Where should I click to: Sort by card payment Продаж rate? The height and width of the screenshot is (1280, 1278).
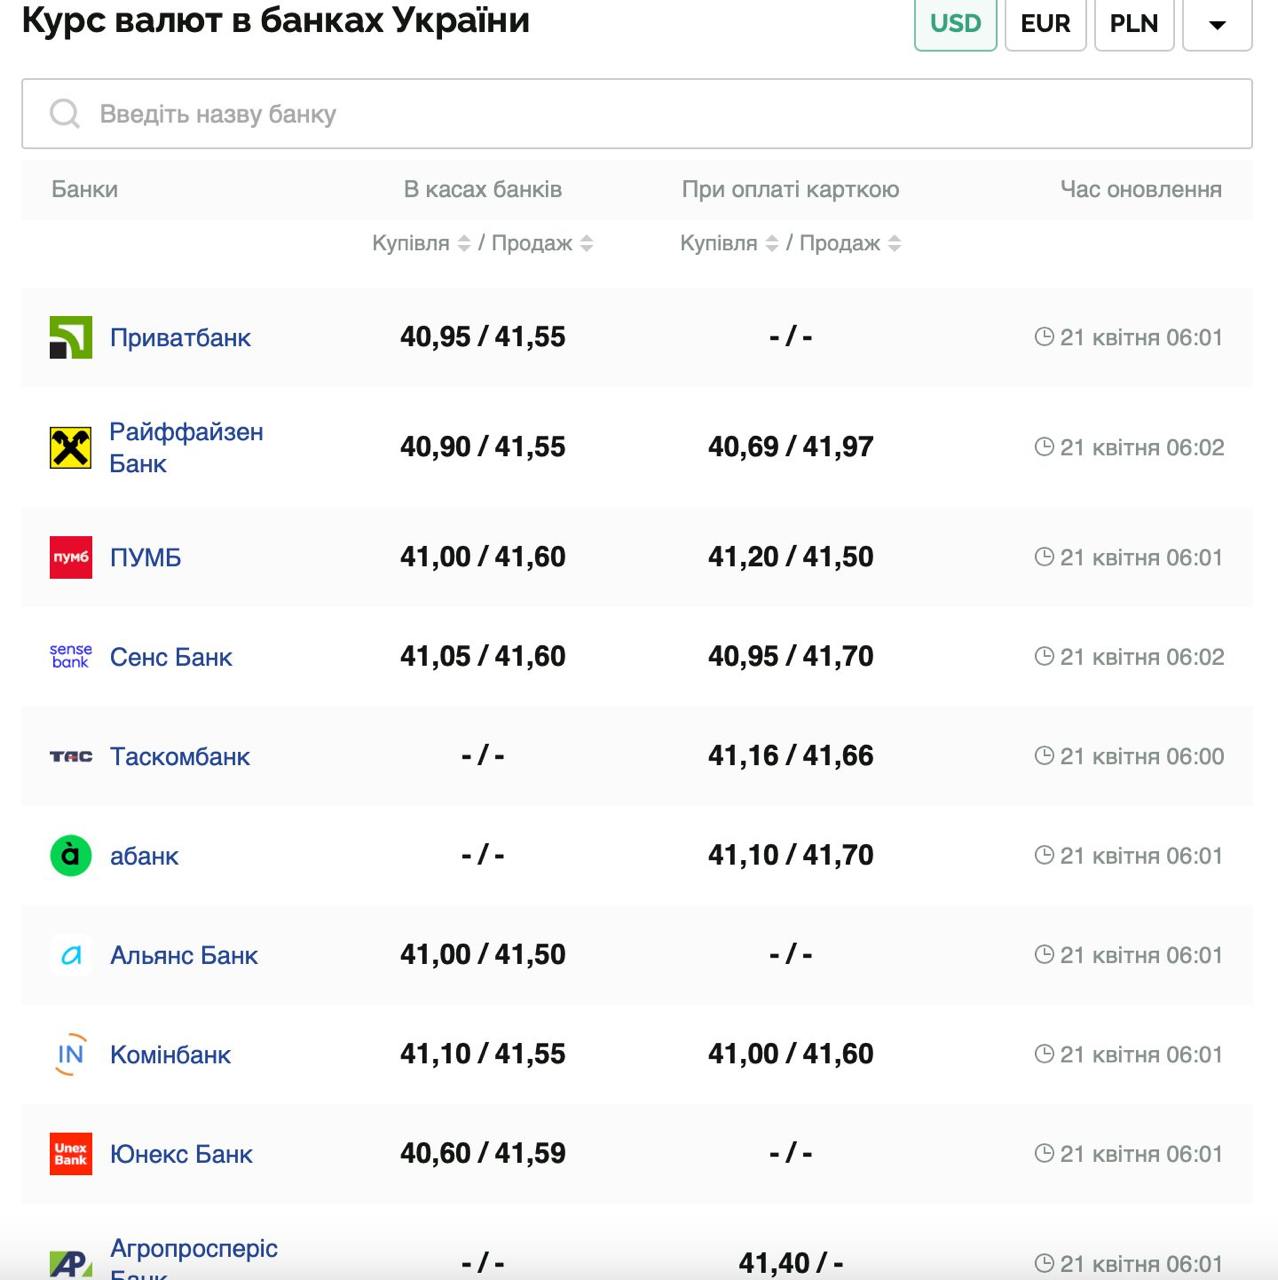[895, 243]
